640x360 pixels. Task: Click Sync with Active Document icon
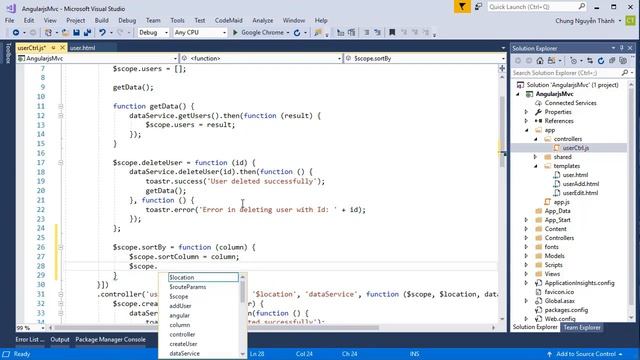(590, 60)
